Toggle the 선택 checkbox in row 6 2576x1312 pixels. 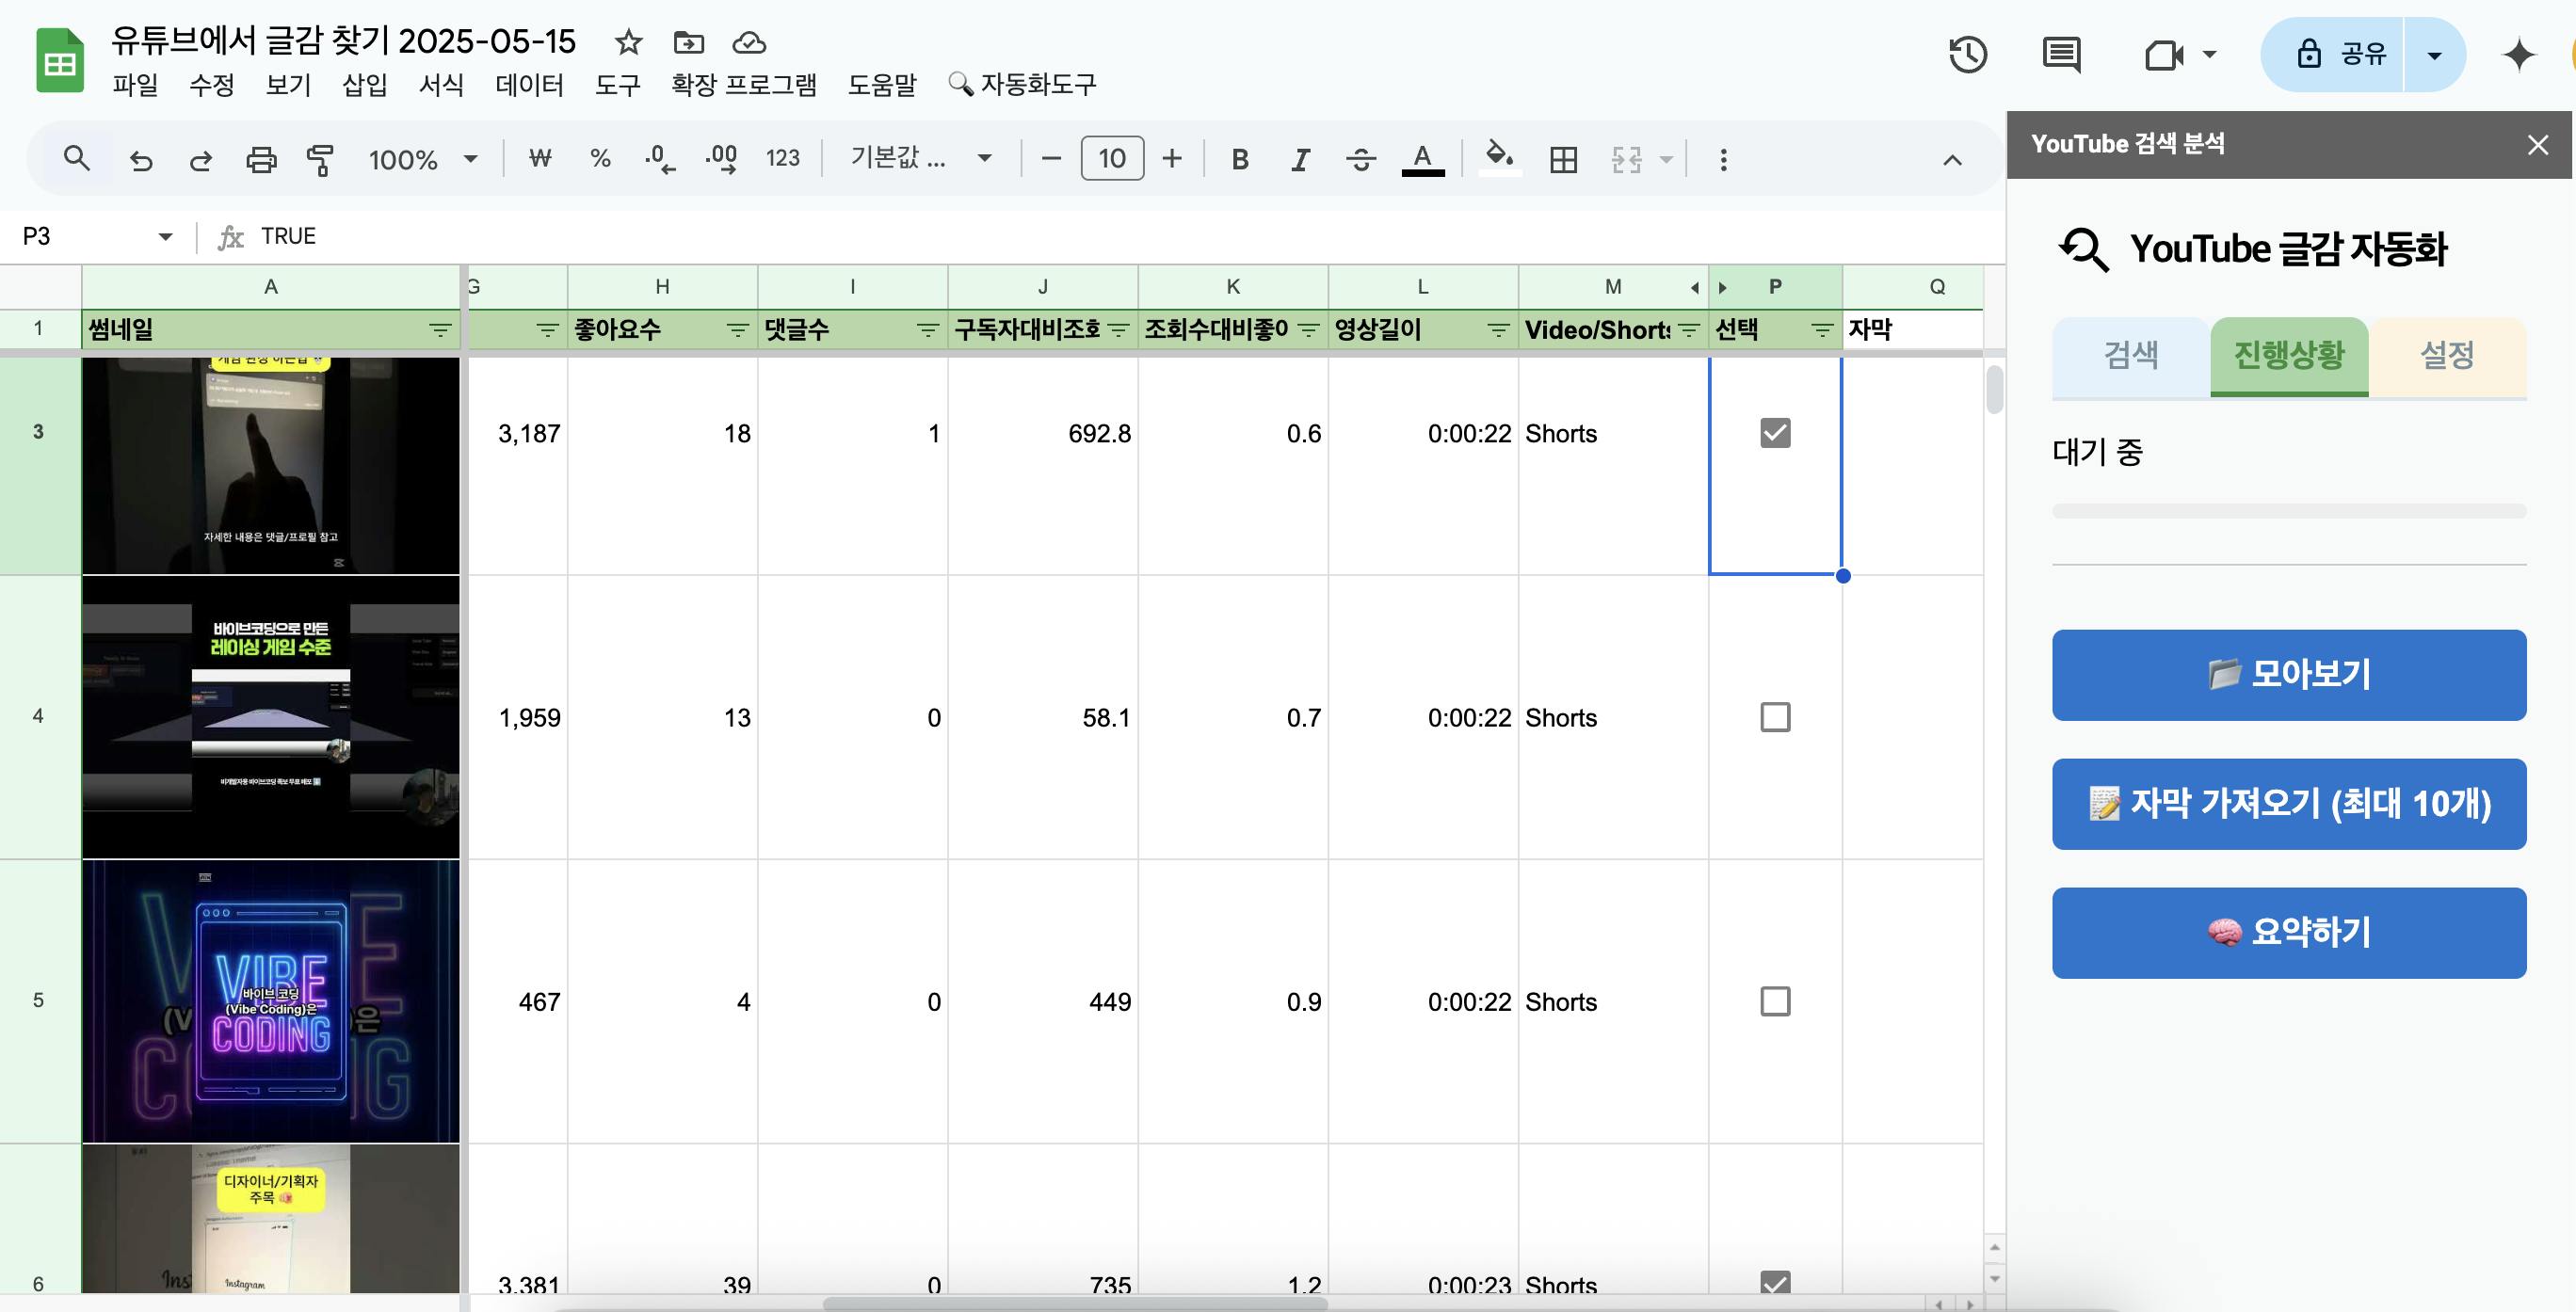point(1775,1282)
